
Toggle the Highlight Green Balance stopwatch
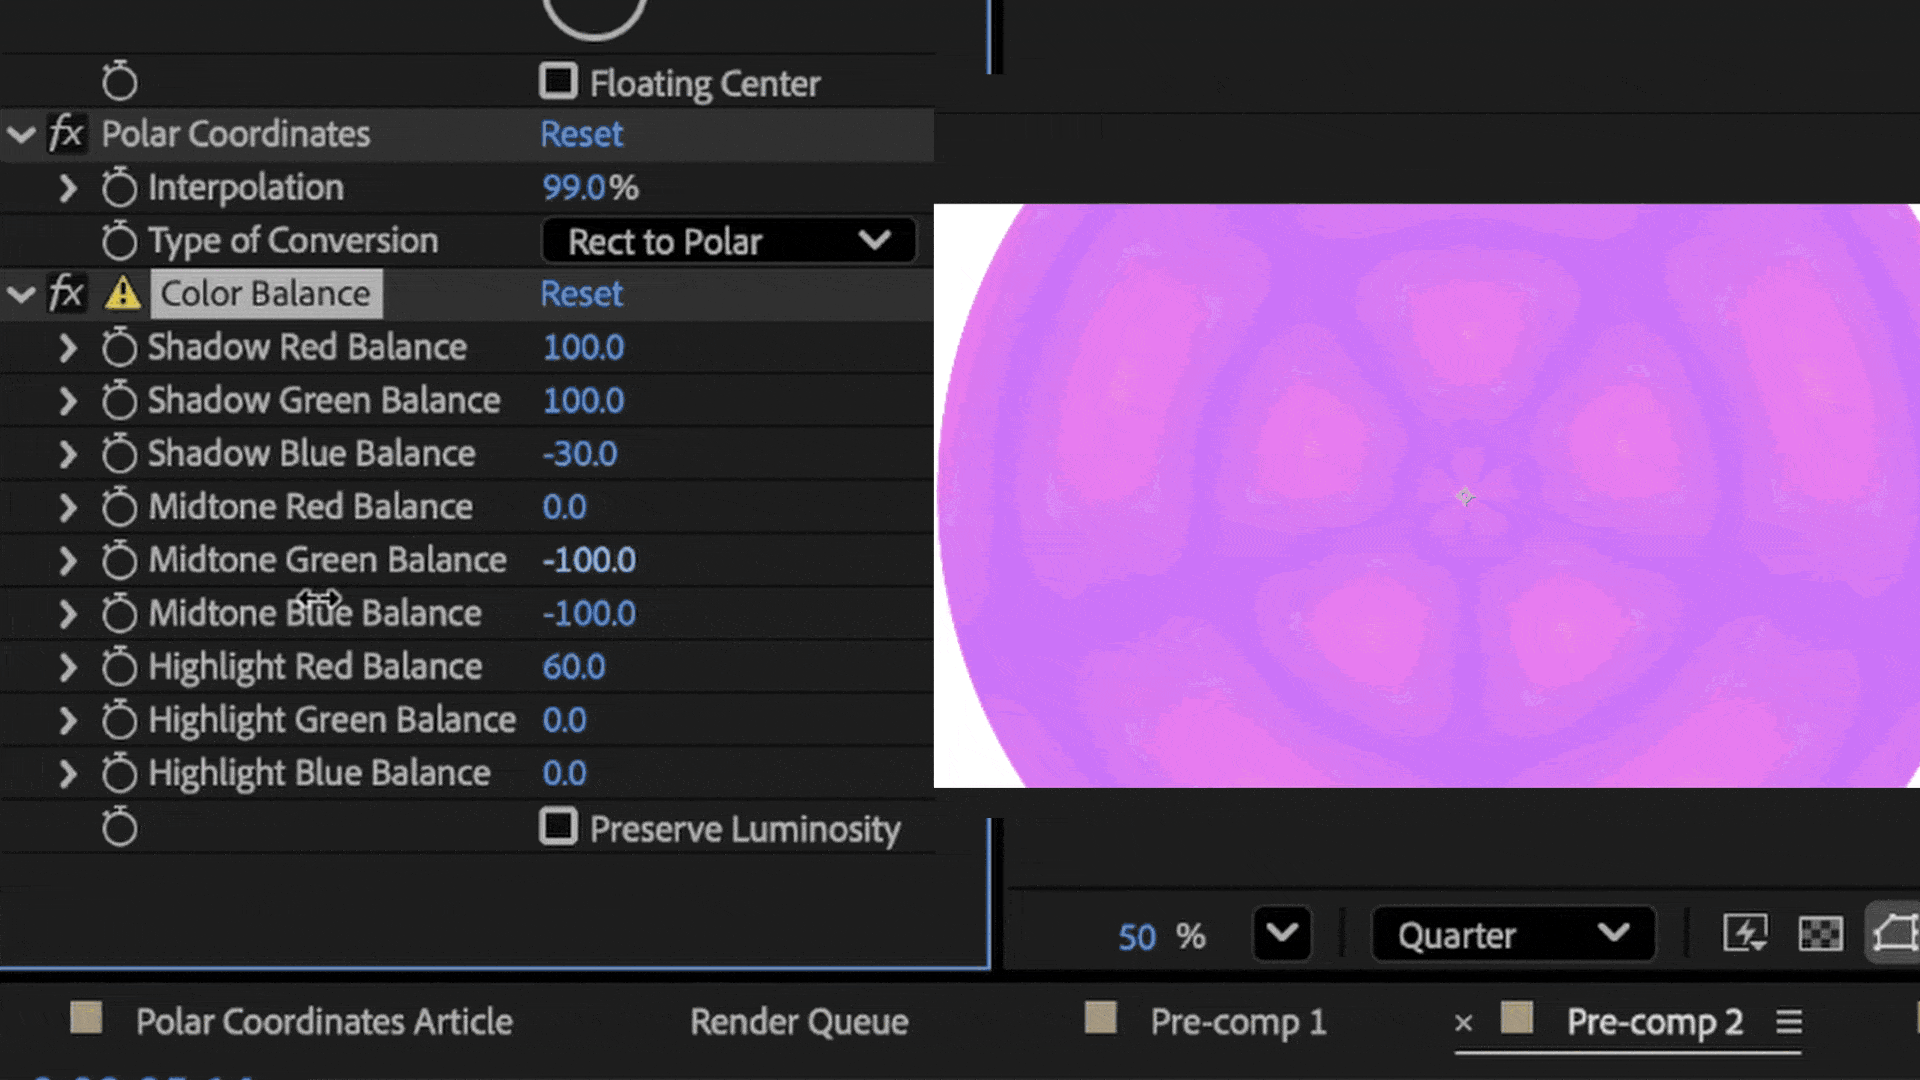[119, 719]
